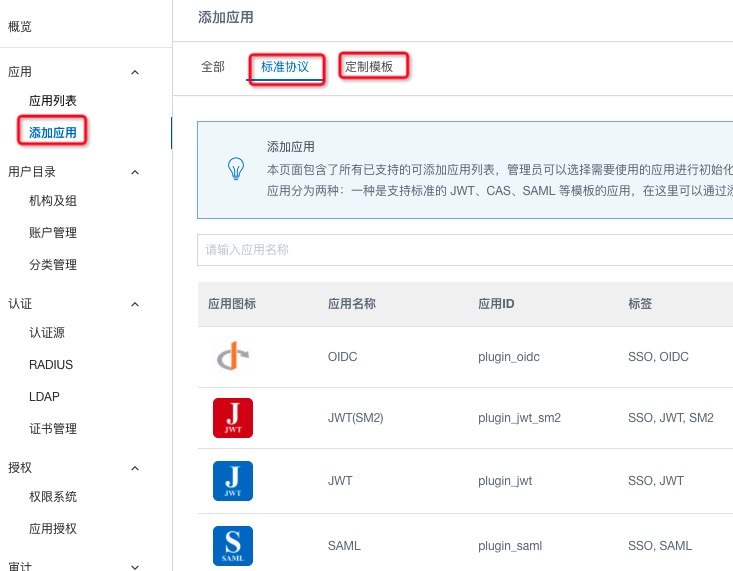Collapse the 应用 sidebar section
Screen dimensions: 733x571
coord(135,72)
